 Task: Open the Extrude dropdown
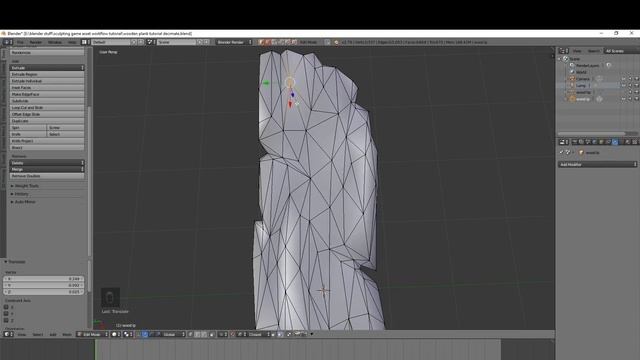point(47,68)
